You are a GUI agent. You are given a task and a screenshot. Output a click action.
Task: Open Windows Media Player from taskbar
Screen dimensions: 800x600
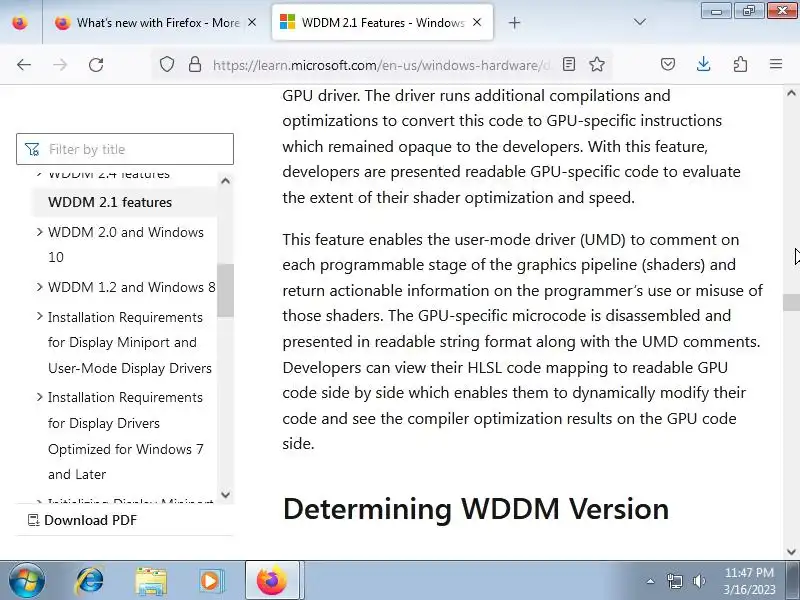[211, 581]
